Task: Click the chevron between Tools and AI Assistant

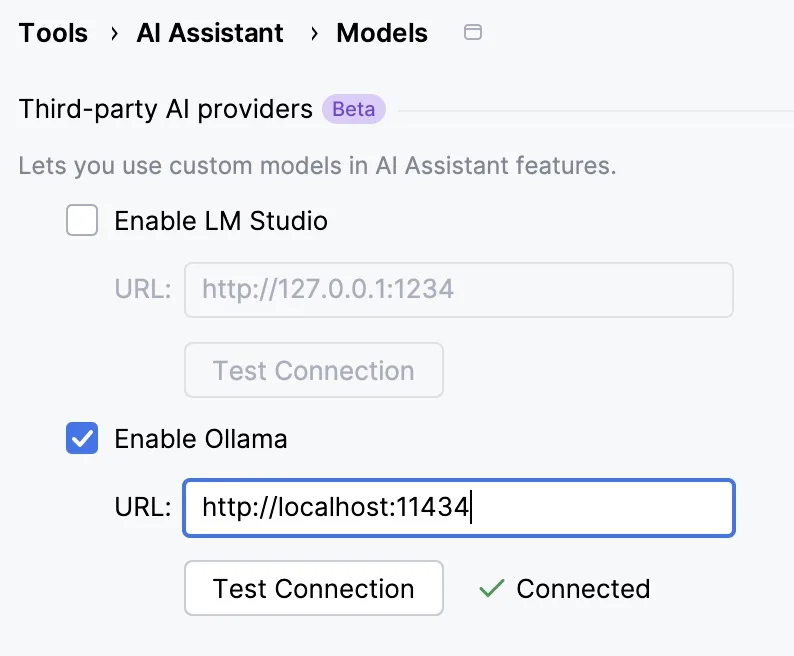Action: point(112,33)
